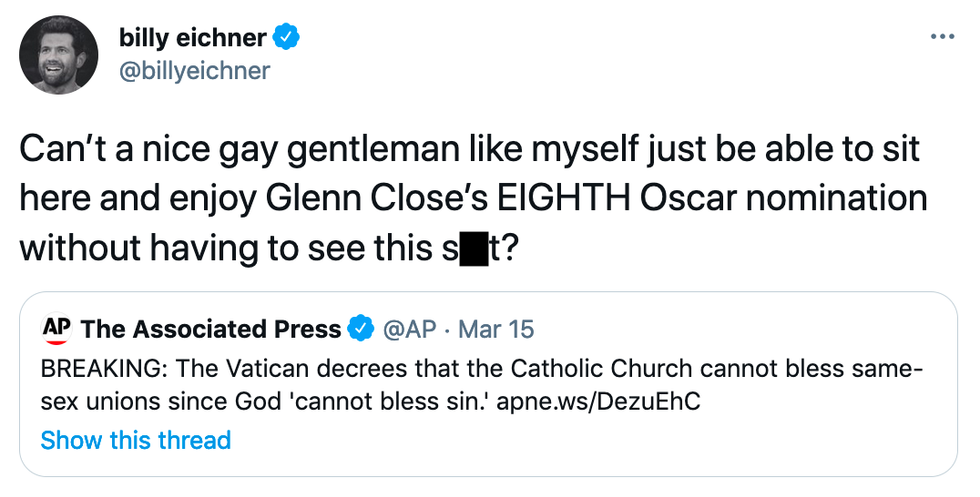The width and height of the screenshot is (980, 497).
Task: Open the @billyeichner handle link
Action: (194, 70)
